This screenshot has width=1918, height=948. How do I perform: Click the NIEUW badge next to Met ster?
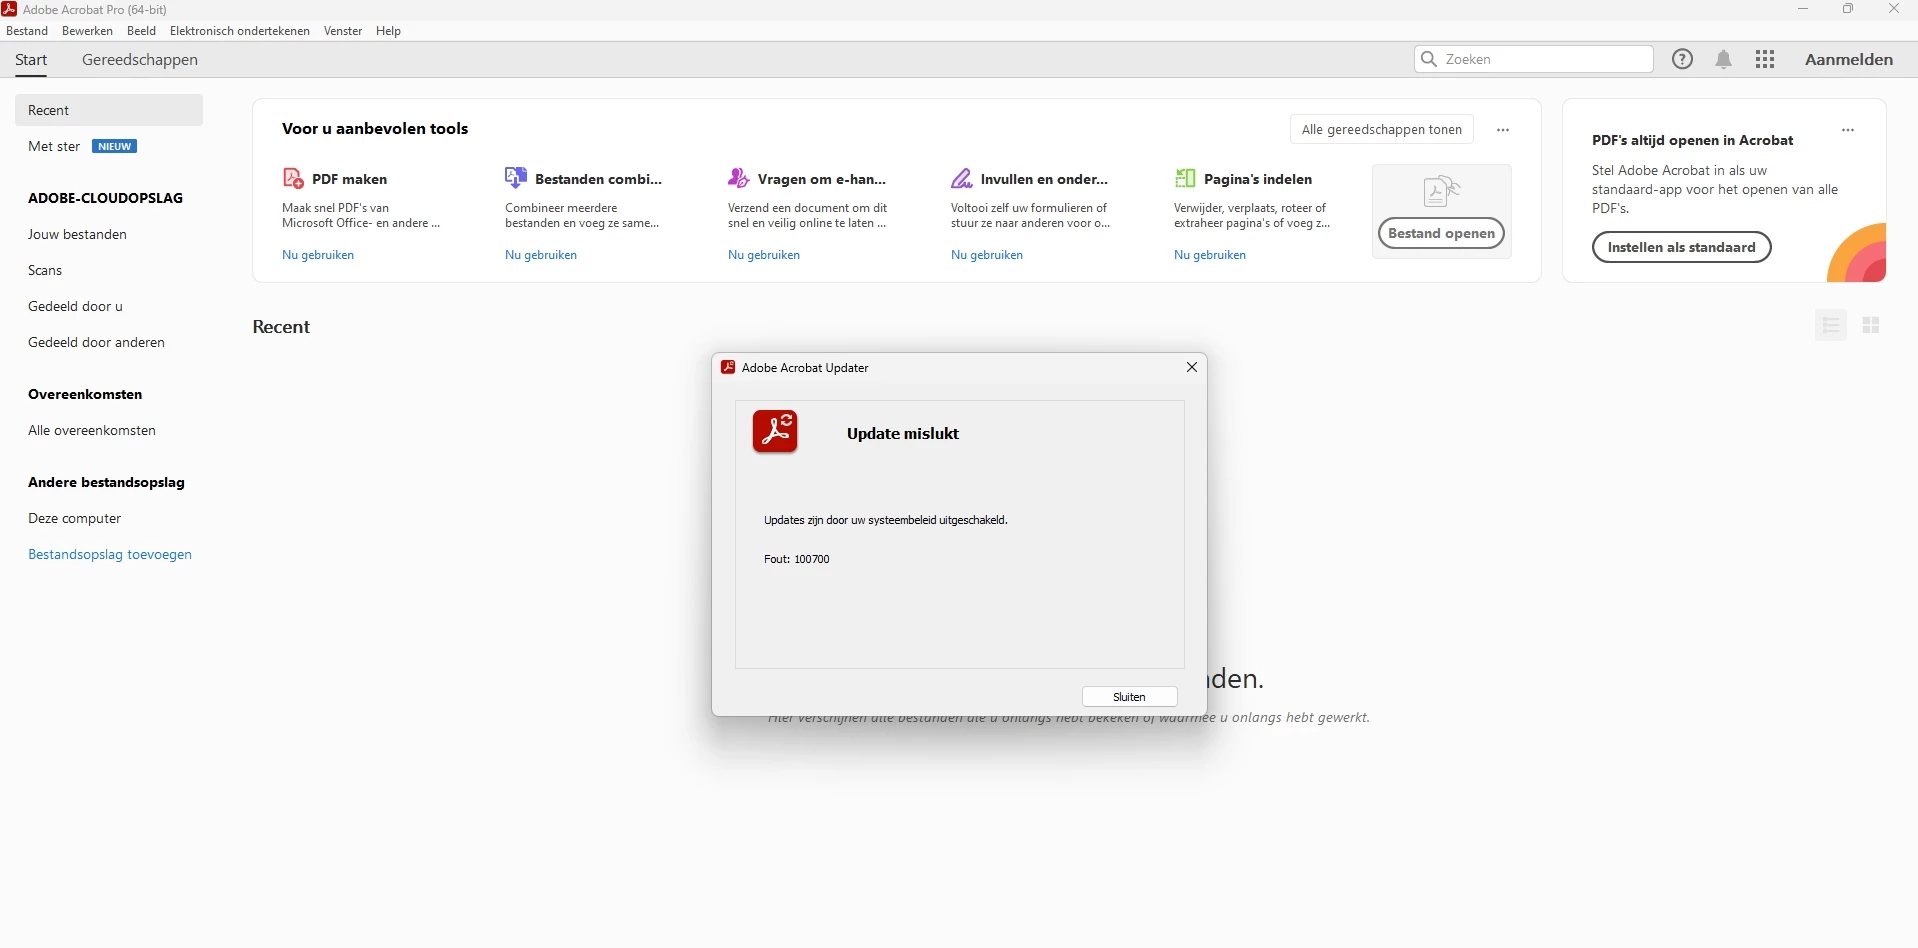115,146
